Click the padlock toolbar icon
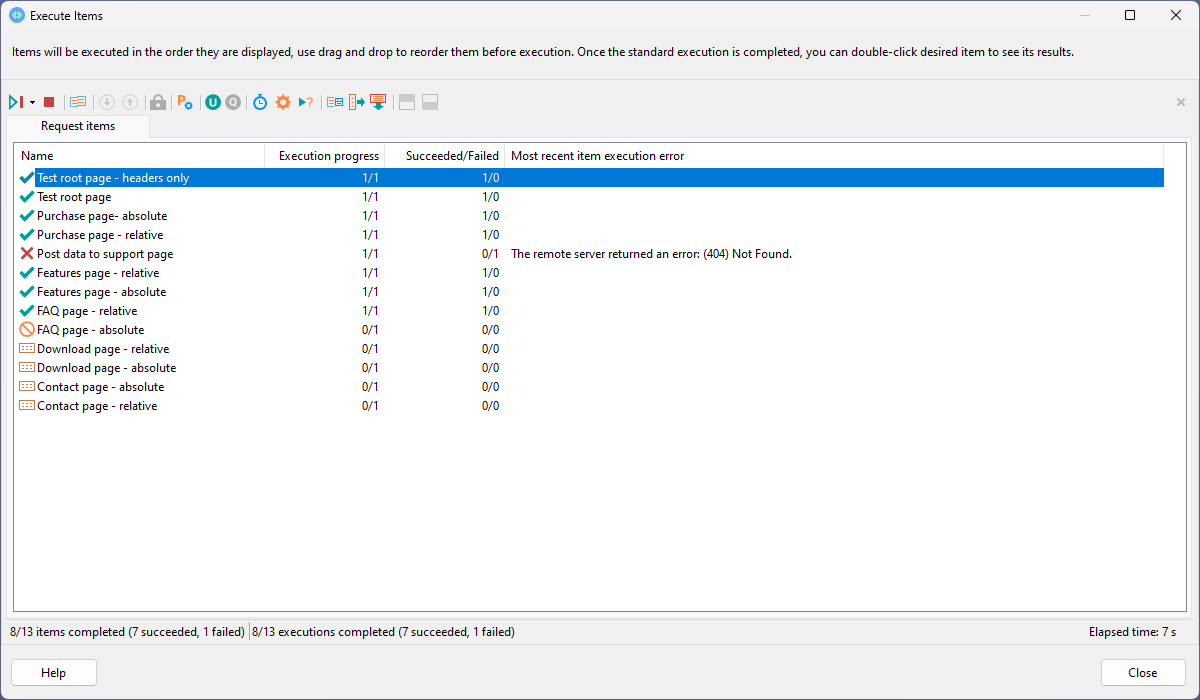1200x700 pixels. click(158, 102)
